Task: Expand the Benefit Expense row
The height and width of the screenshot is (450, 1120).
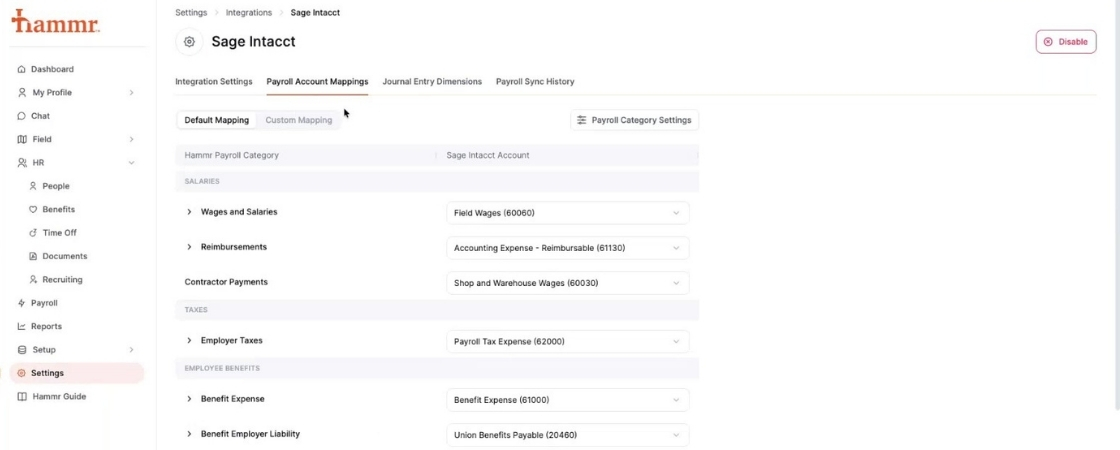Action: click(189, 399)
